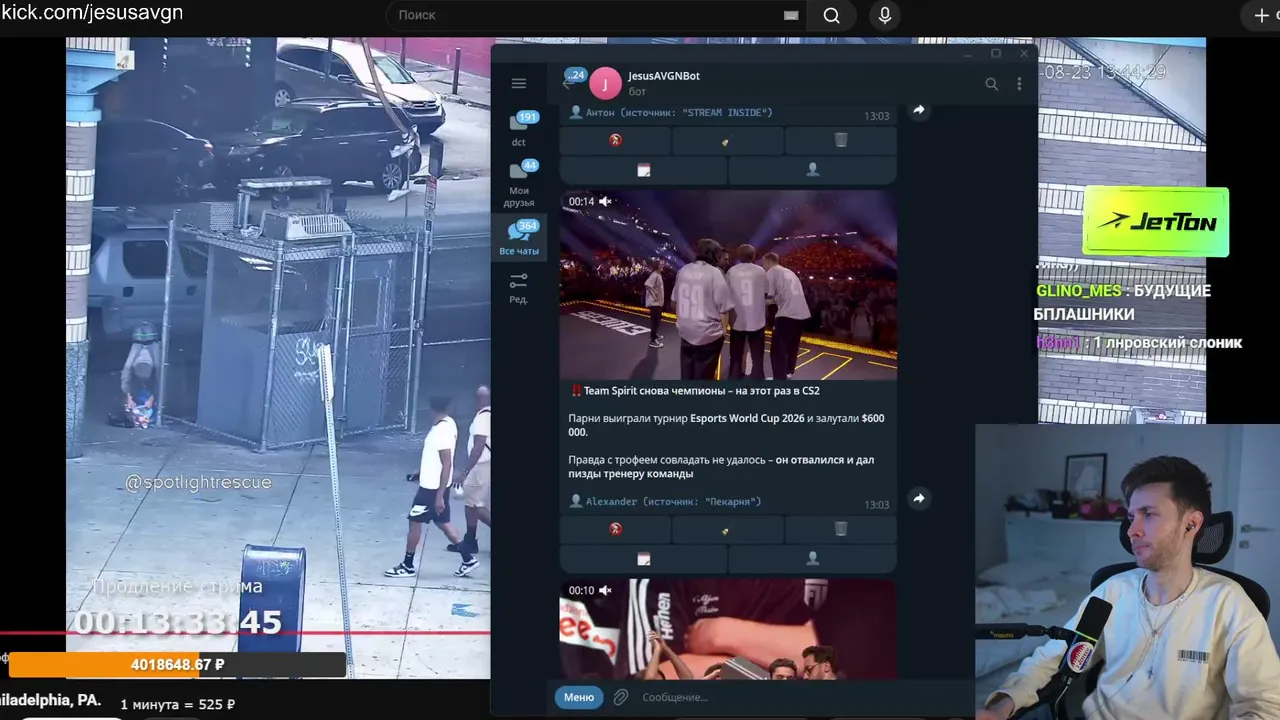Forward the STREAM INSIDE message
Image resolution: width=1280 pixels, height=720 pixels.
(918, 110)
